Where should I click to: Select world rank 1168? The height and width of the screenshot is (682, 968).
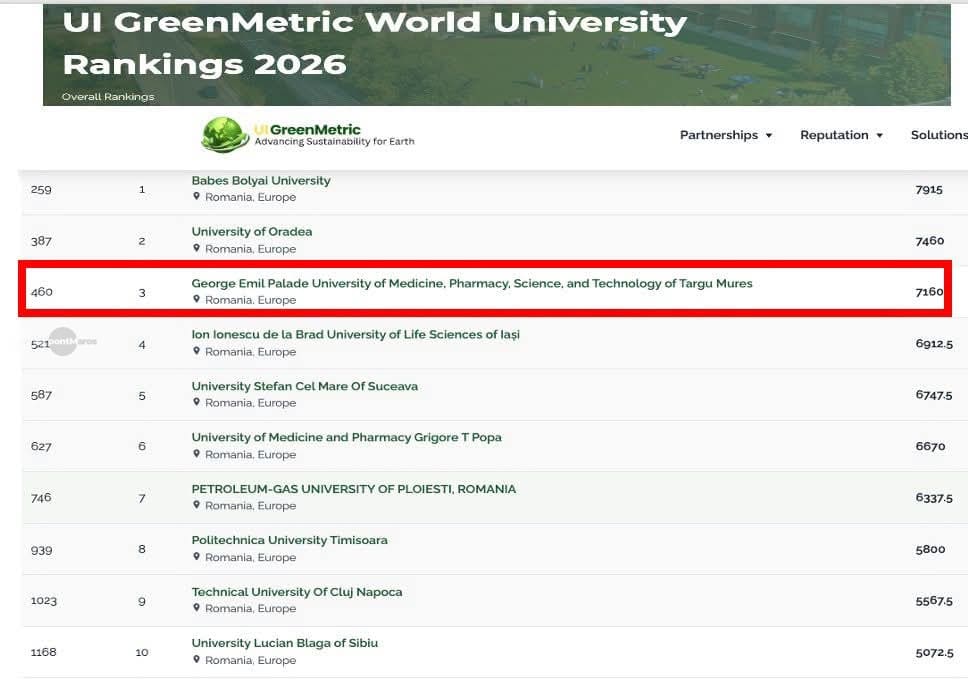point(43,652)
